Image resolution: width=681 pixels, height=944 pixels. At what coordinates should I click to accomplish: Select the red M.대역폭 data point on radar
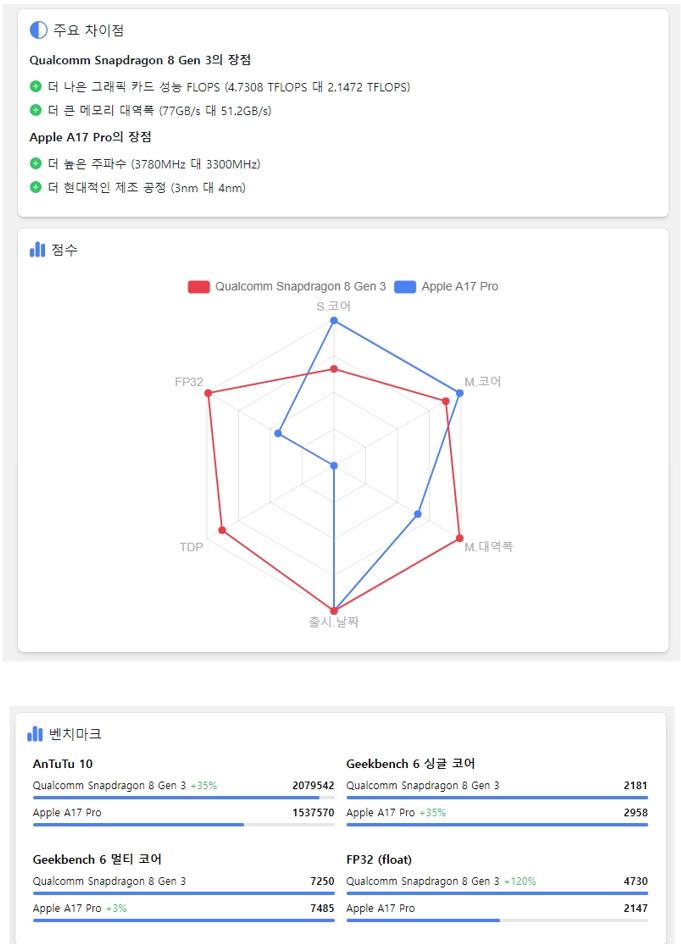pos(460,538)
